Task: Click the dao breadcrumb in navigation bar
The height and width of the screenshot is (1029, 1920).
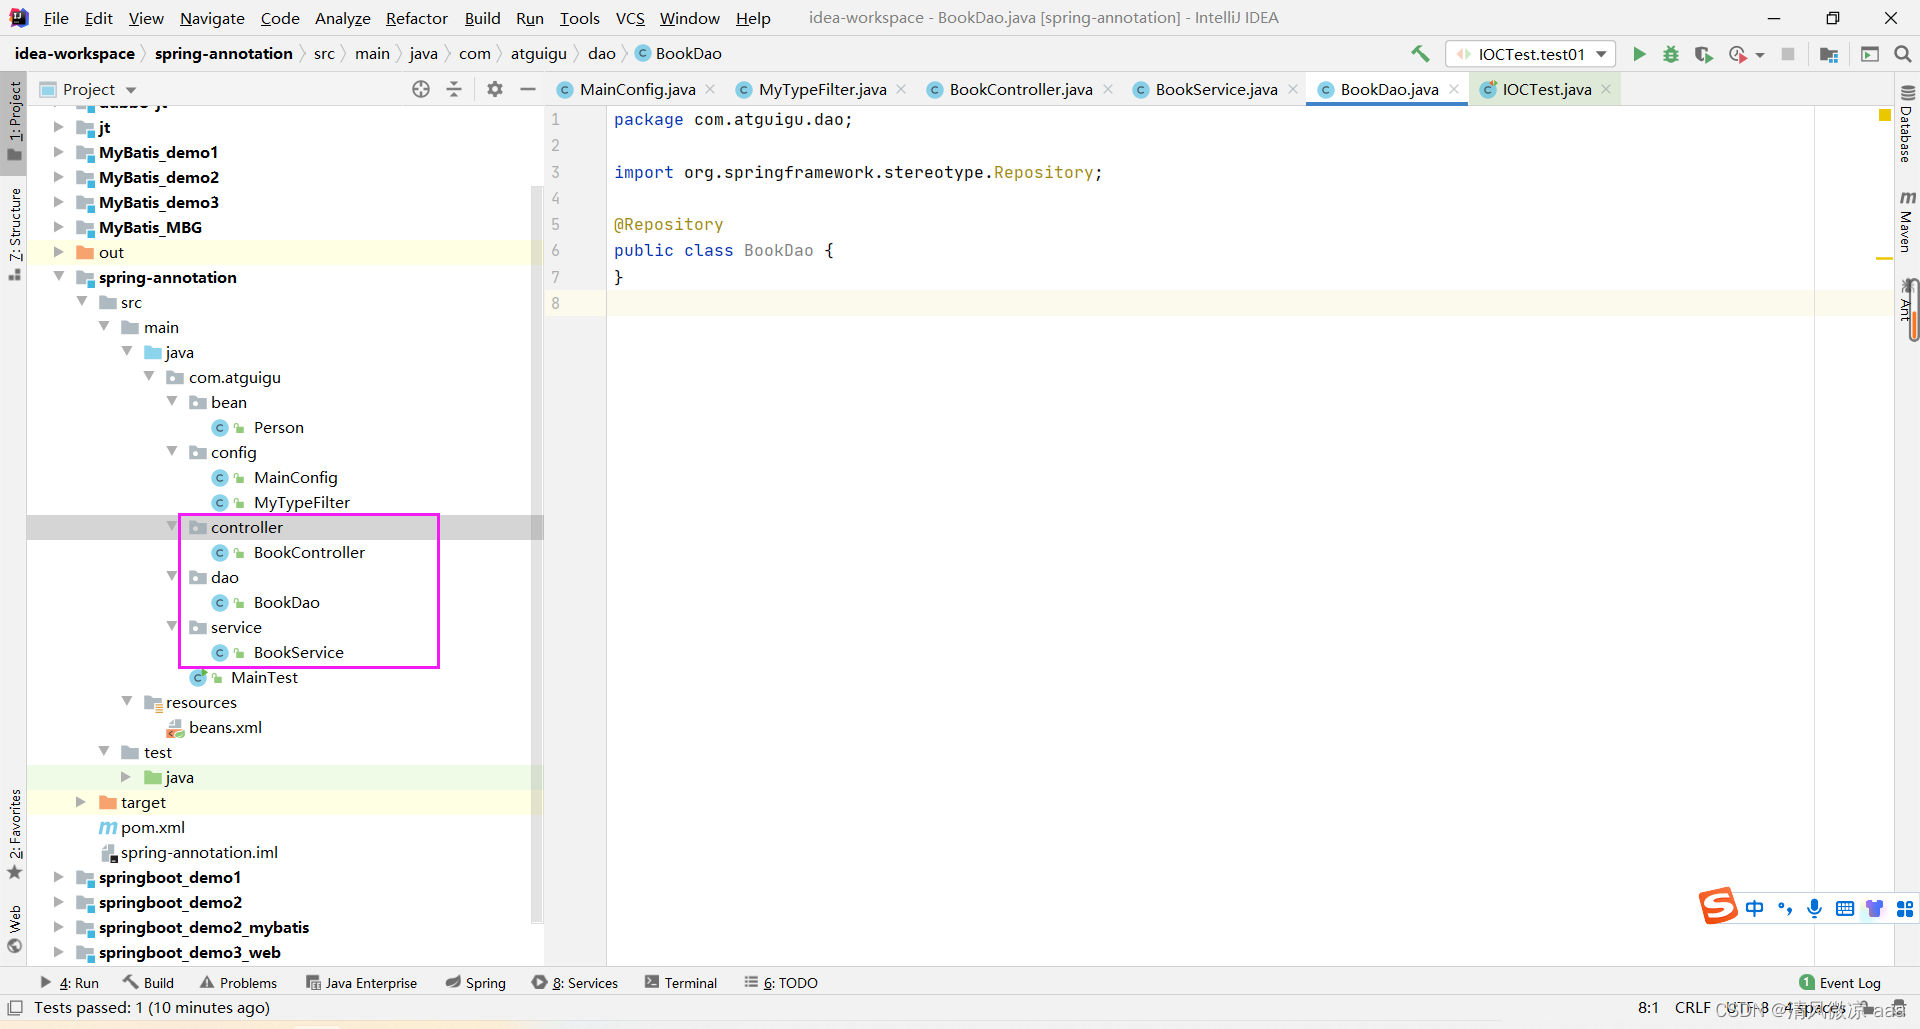Action: [x=601, y=54]
